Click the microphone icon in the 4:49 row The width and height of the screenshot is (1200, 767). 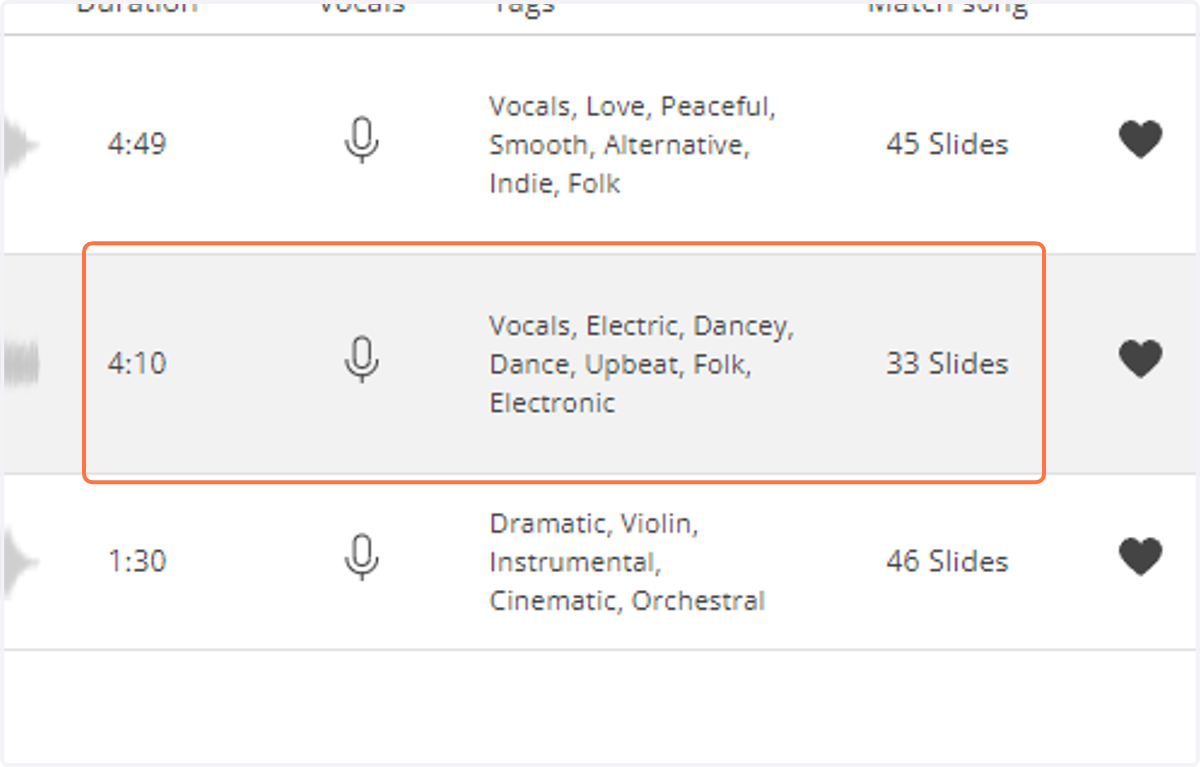point(361,141)
